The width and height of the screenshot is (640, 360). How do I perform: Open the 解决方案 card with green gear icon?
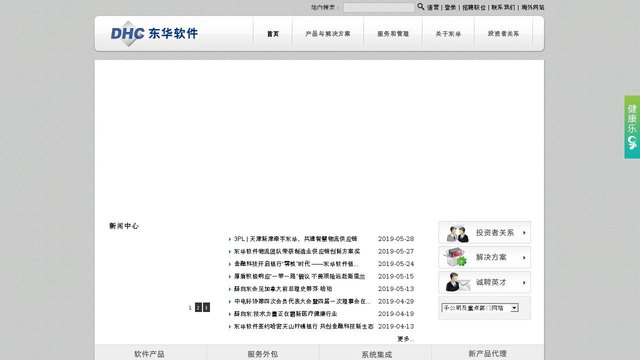pyautogui.click(x=484, y=258)
